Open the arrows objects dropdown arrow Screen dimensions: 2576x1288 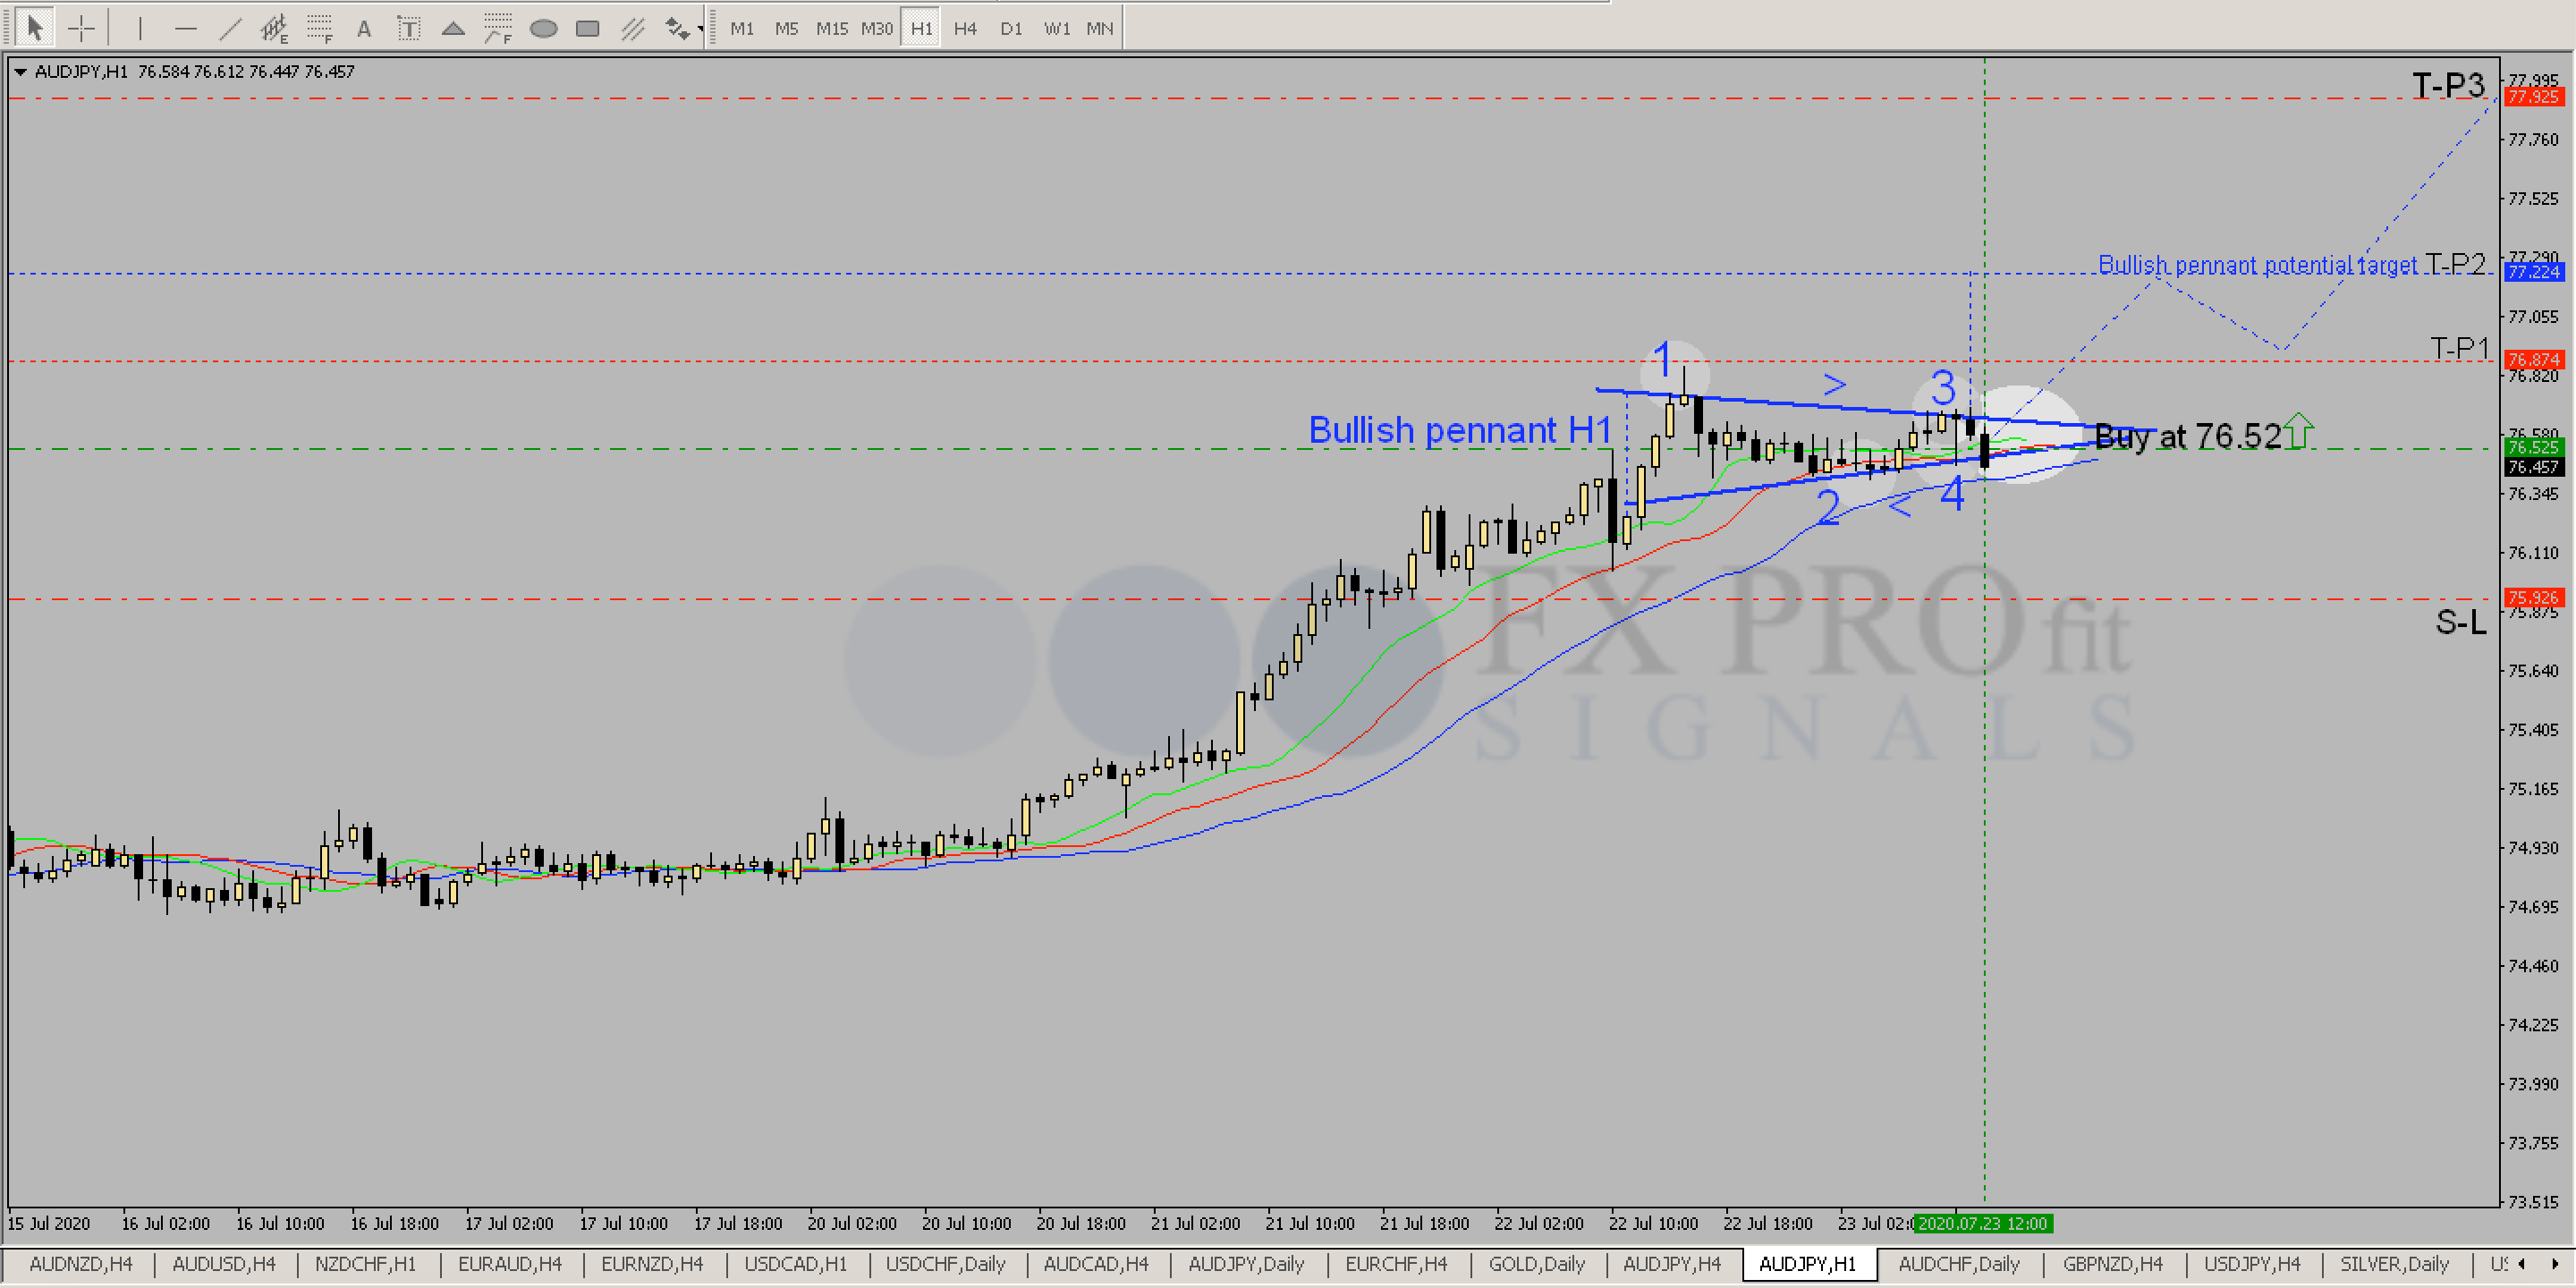click(700, 28)
